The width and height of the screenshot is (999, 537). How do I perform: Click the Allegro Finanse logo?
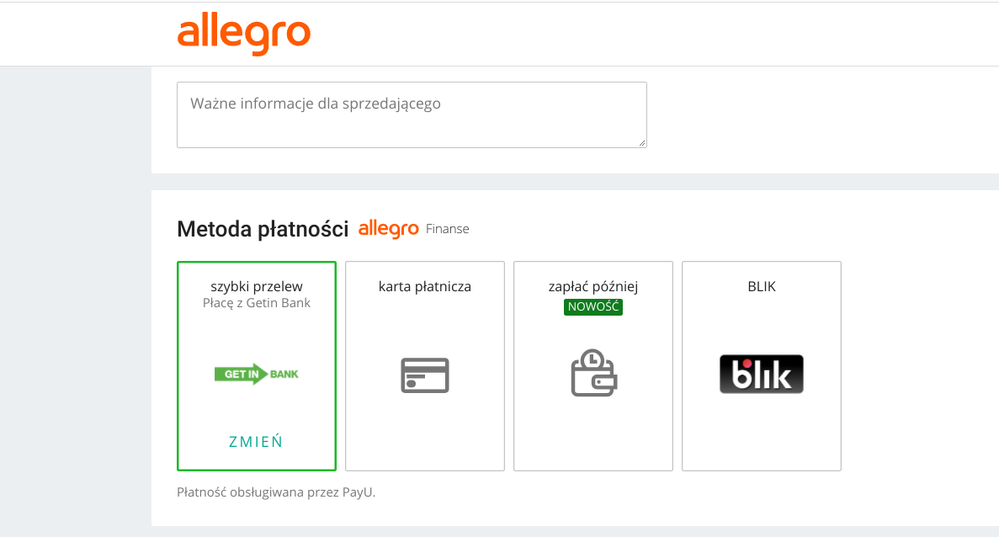(x=413, y=229)
